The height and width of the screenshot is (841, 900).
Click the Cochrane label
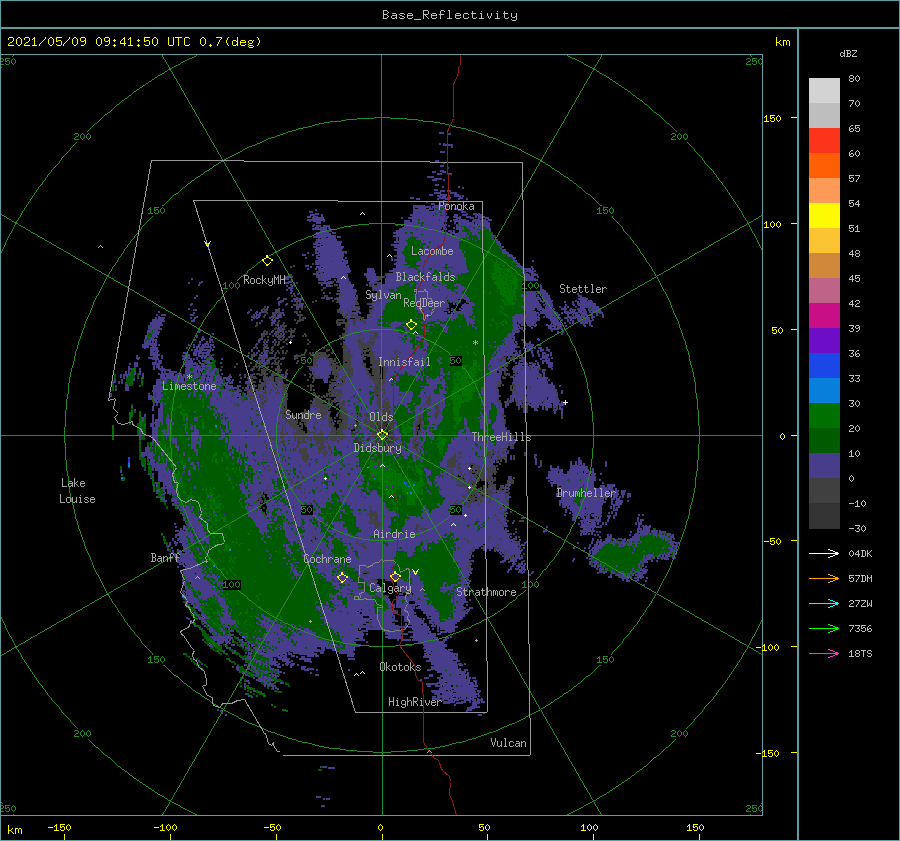(327, 559)
